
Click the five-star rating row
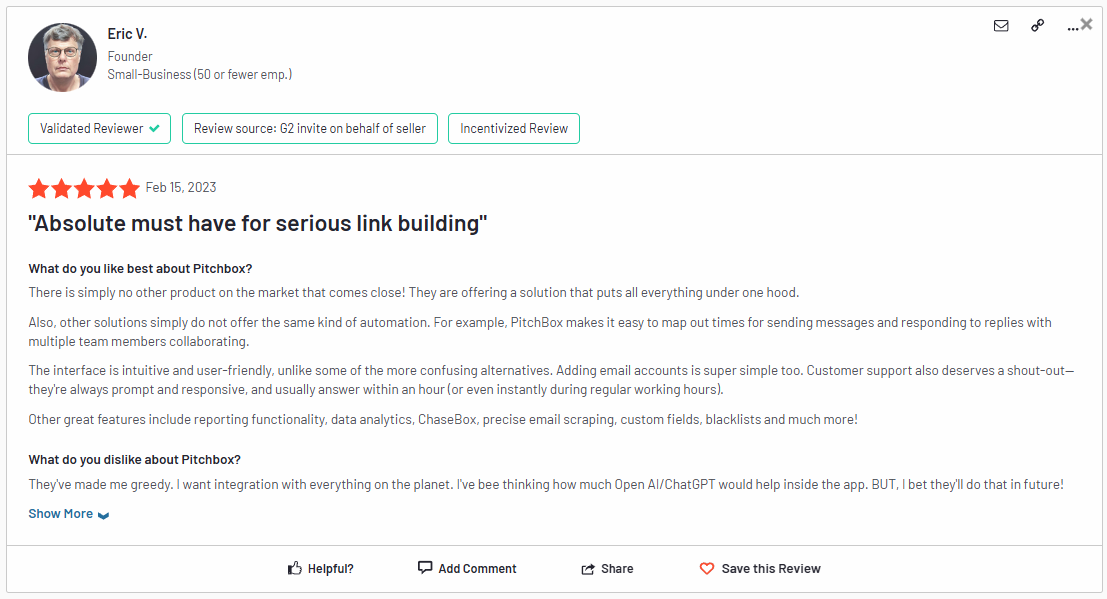point(84,188)
